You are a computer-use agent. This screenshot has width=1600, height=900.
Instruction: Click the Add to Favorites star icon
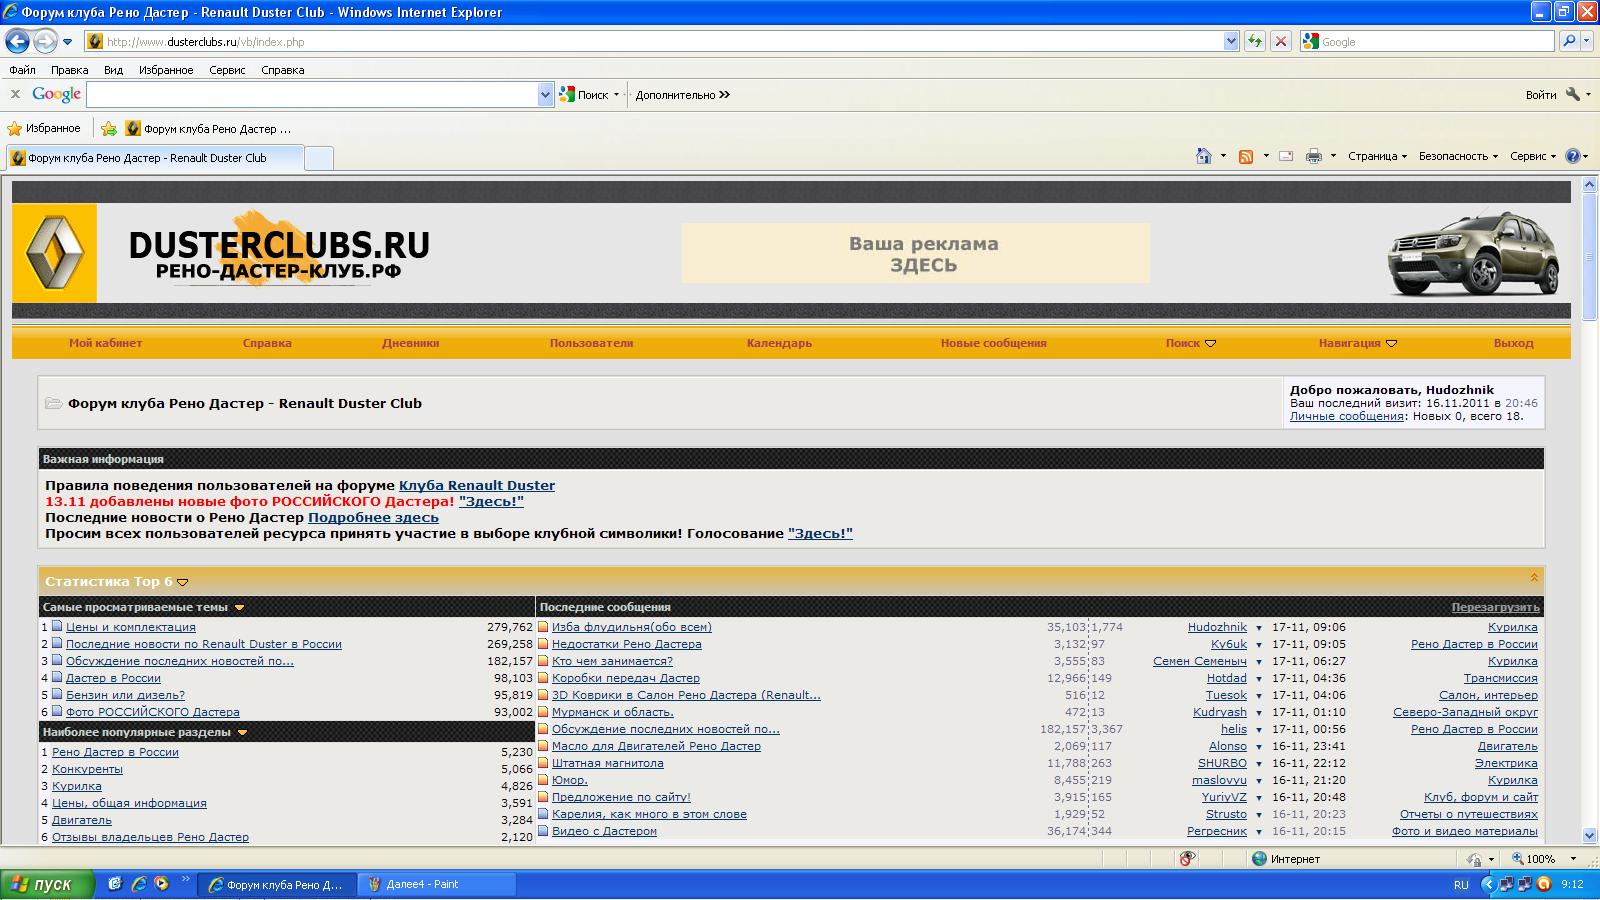[109, 128]
